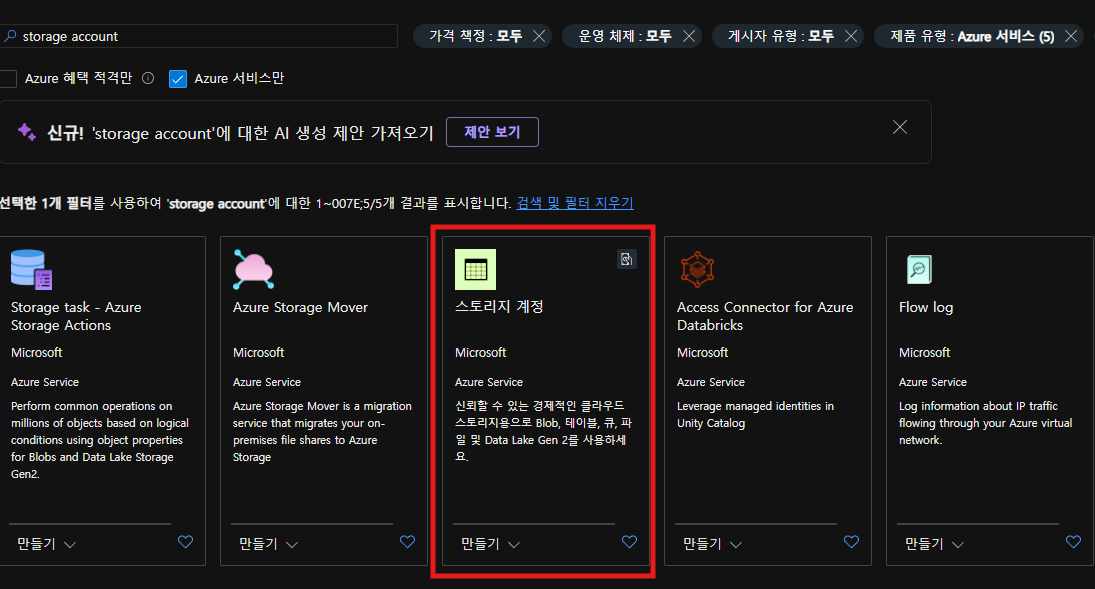
Task: Favorite 스토리지 계정 with heart icon
Action: point(629,541)
